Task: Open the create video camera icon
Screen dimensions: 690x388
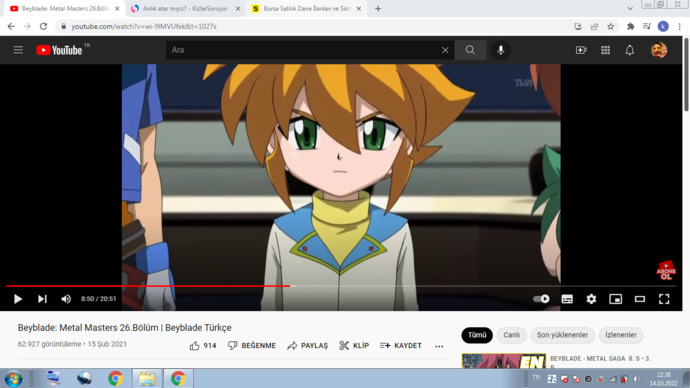Action: tap(581, 50)
